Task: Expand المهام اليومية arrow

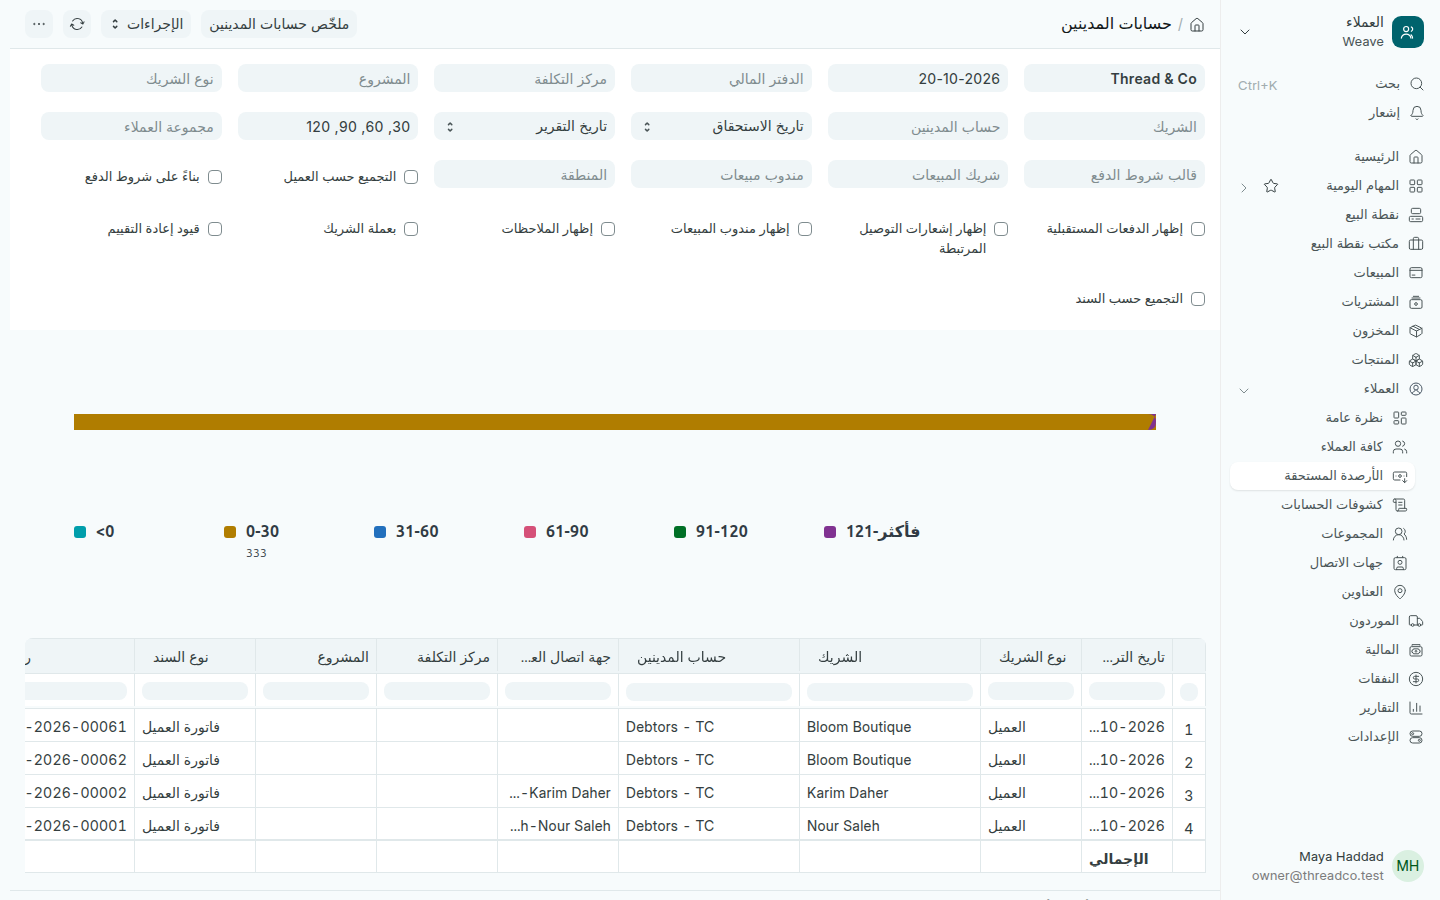Action: (x=1244, y=187)
